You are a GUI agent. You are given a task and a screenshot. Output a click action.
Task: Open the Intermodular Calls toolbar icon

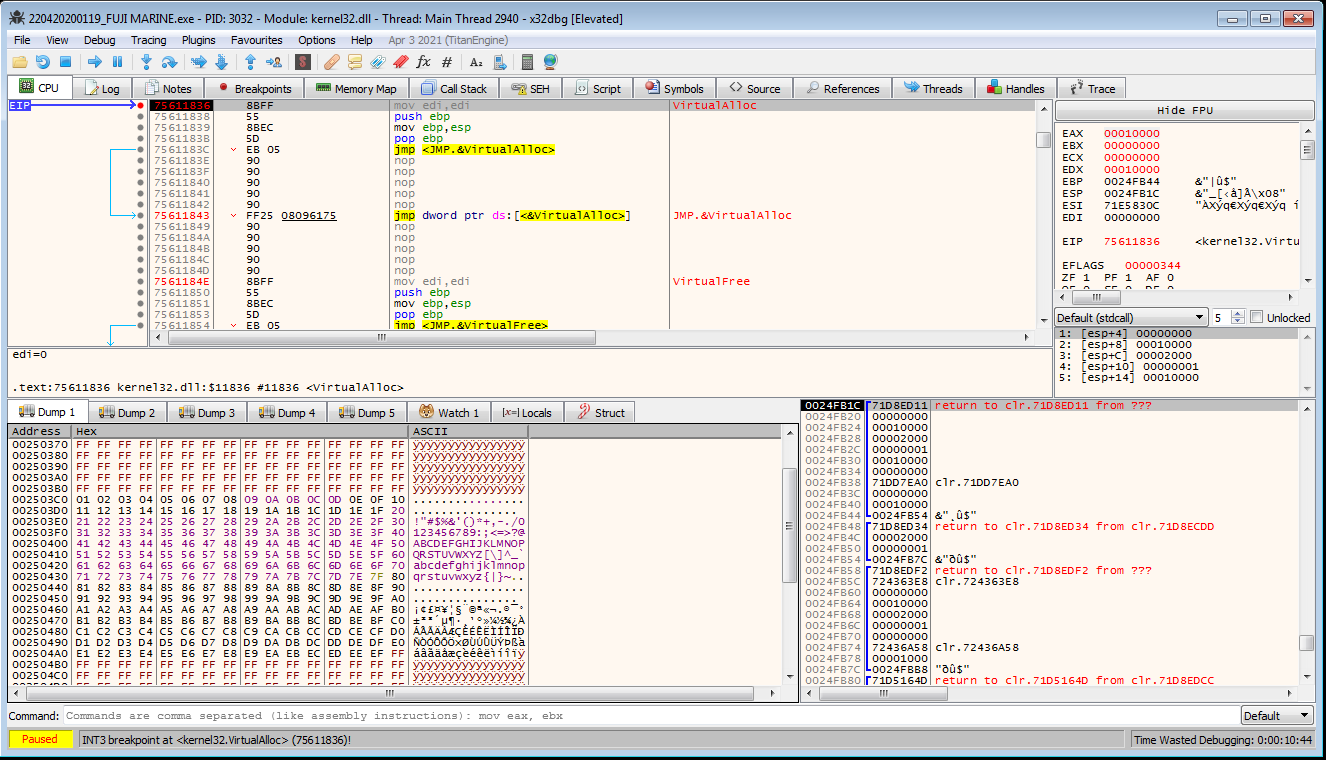(x=499, y=62)
